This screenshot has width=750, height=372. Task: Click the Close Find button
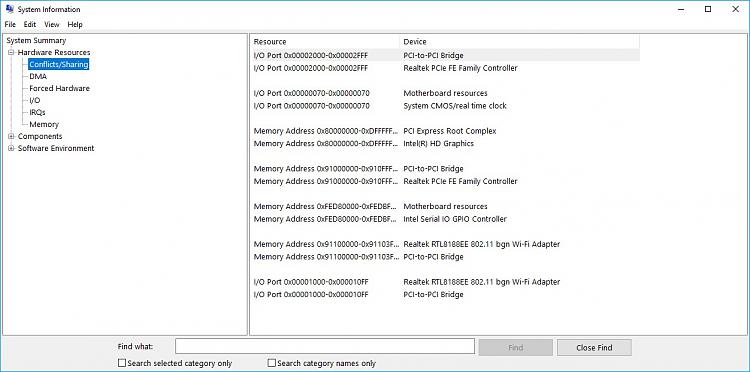coord(594,348)
